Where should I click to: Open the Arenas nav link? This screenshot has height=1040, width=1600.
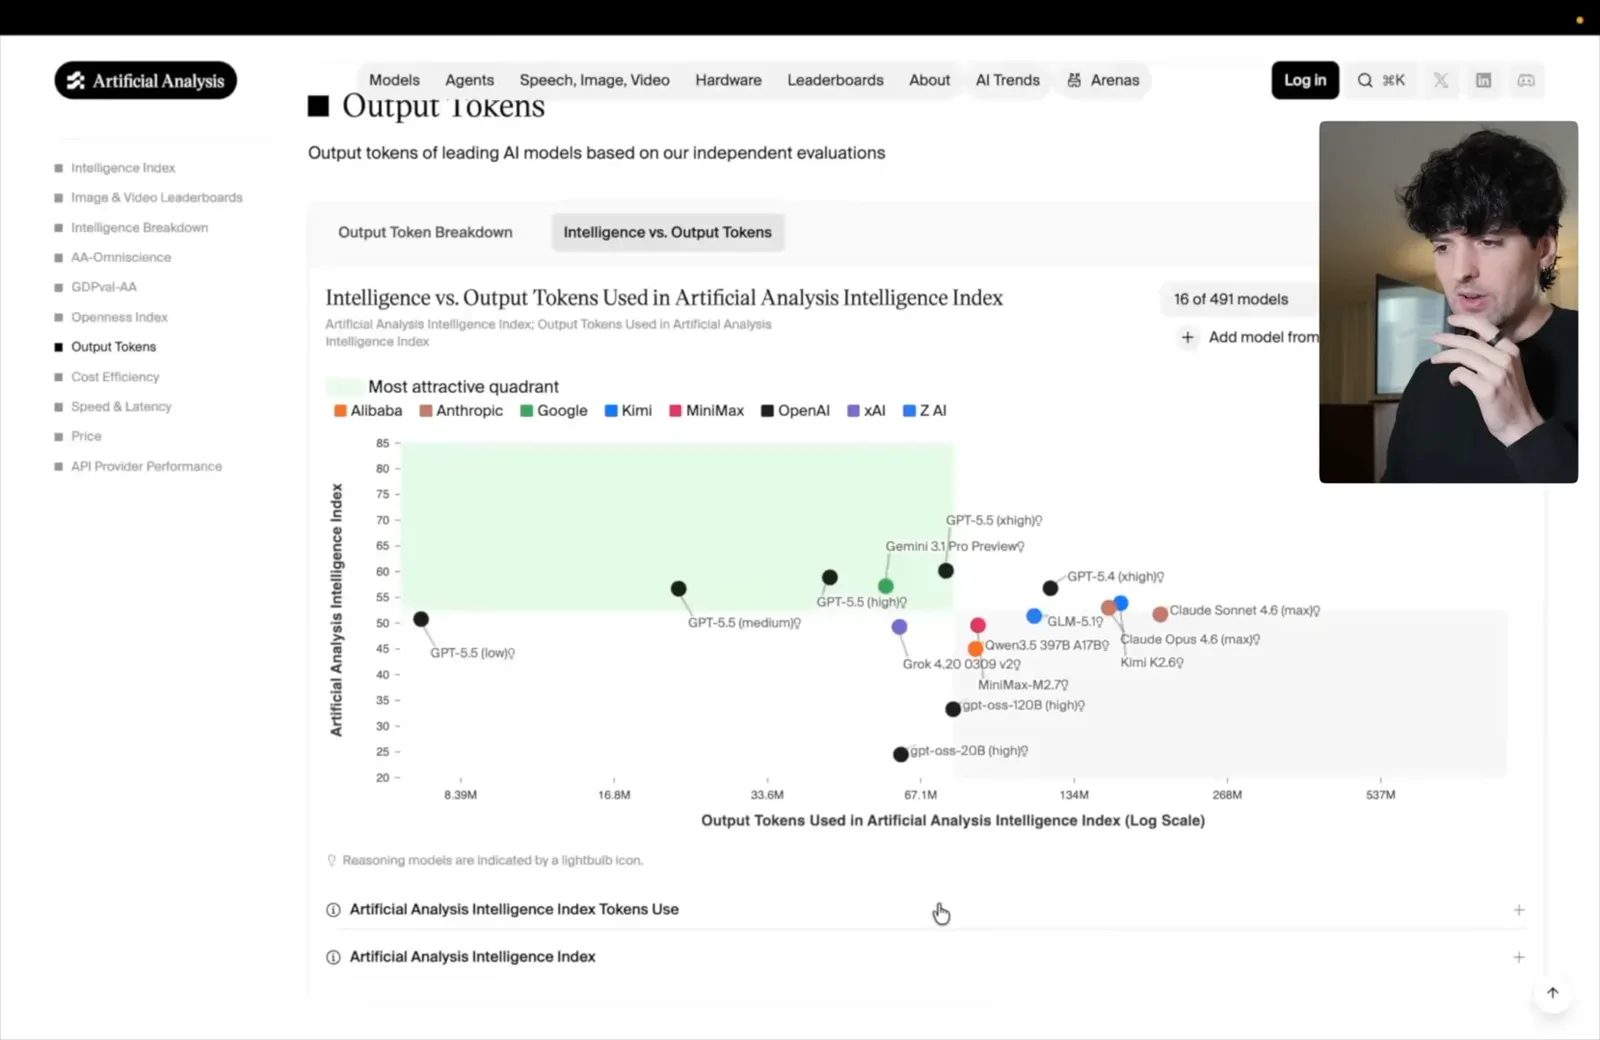pyautogui.click(x=1103, y=80)
